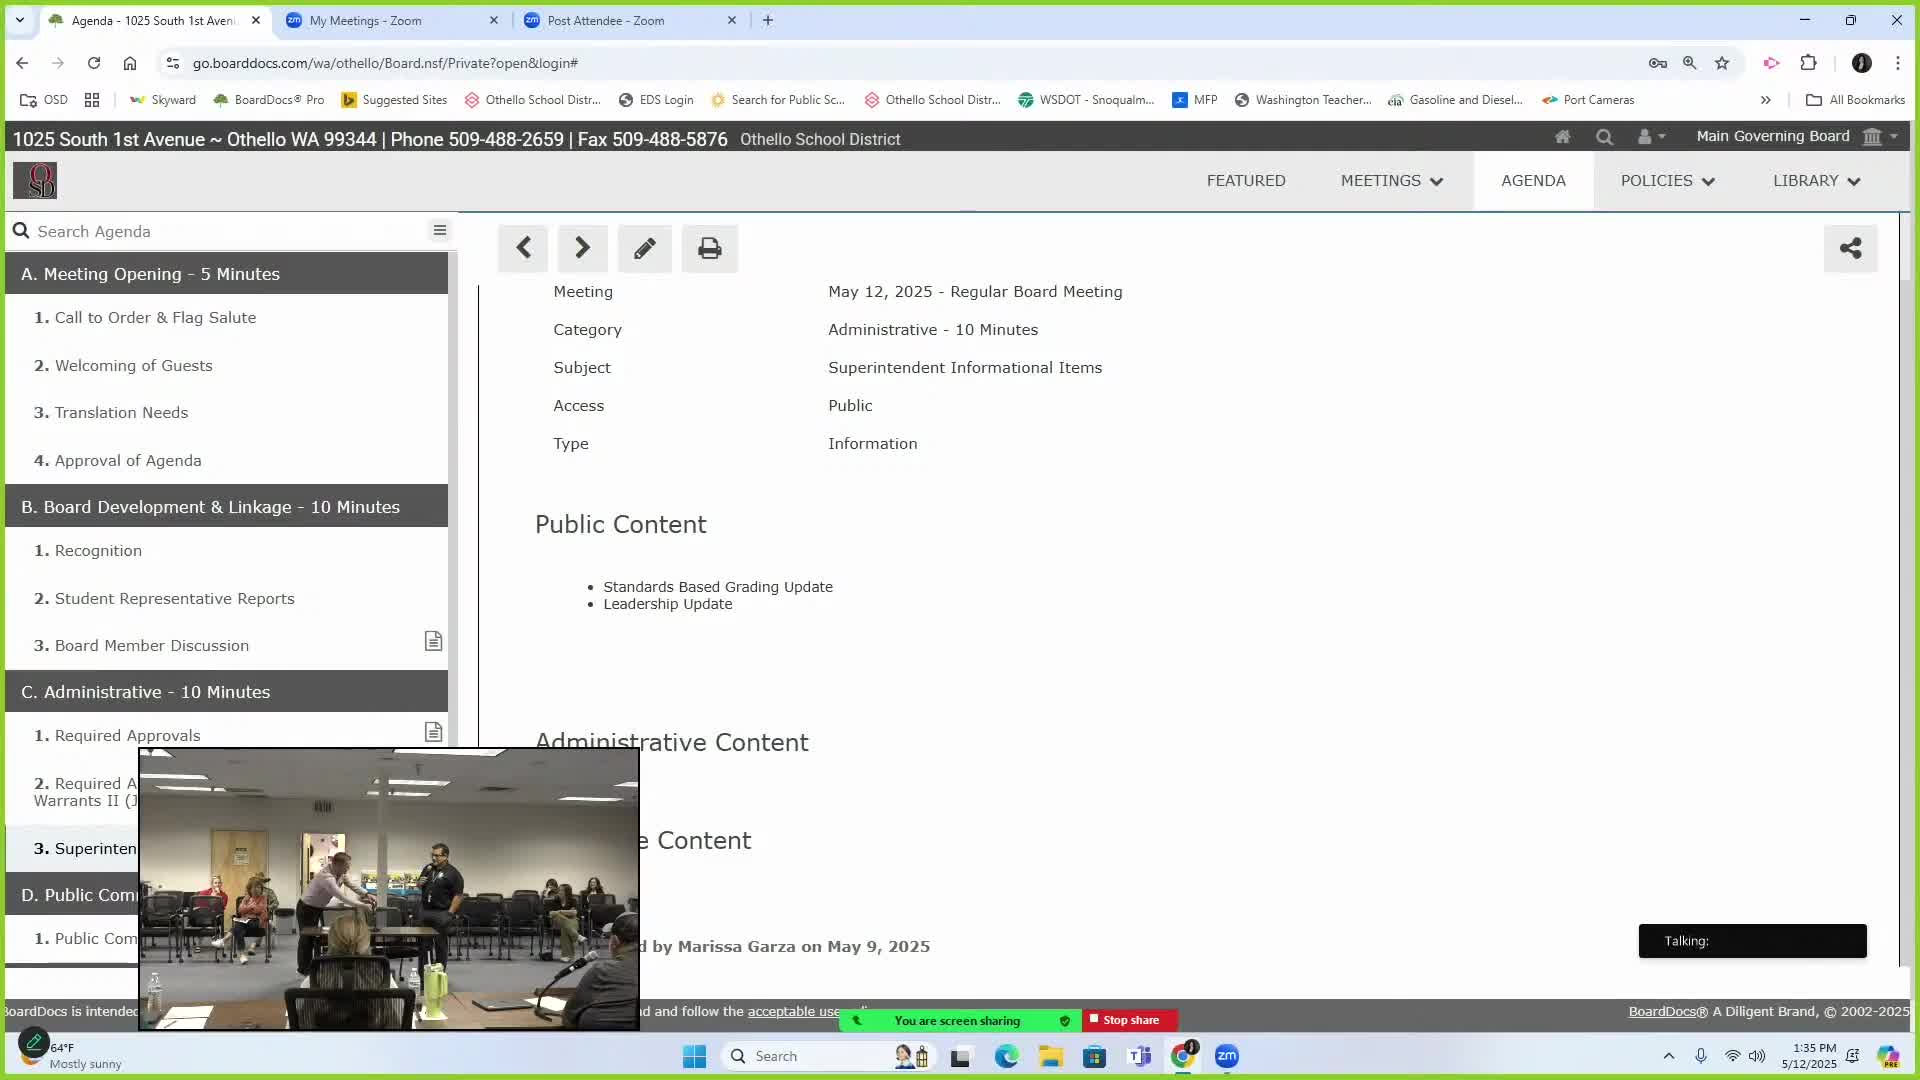Viewport: 1920px width, 1080px height.
Task: Open Zoom from the Windows taskbar
Action: pyautogui.click(x=1226, y=1056)
